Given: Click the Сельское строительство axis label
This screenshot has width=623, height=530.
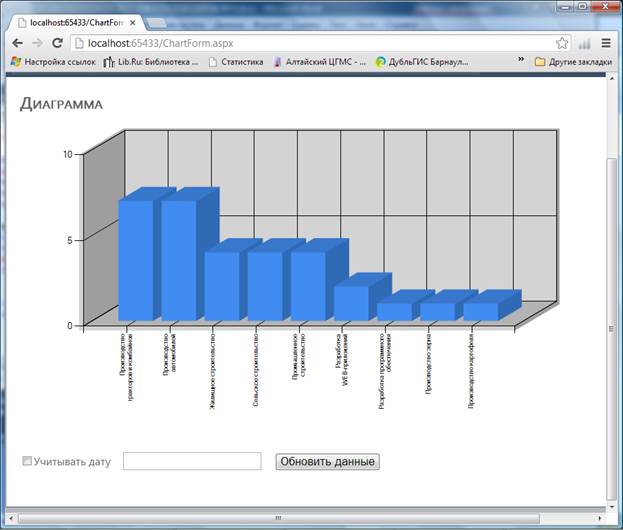Looking at the screenshot, I should click(x=255, y=370).
